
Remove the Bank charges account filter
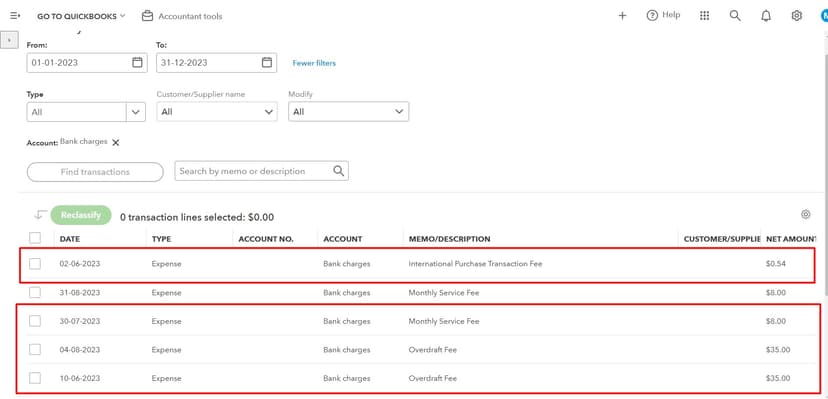pos(116,142)
